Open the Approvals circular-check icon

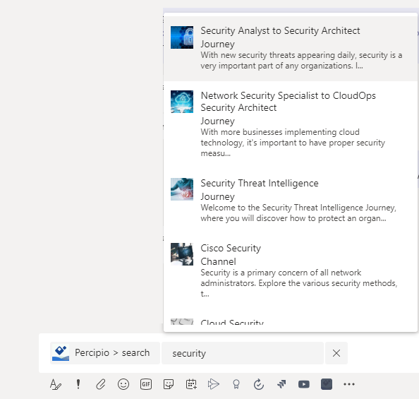[259, 384]
